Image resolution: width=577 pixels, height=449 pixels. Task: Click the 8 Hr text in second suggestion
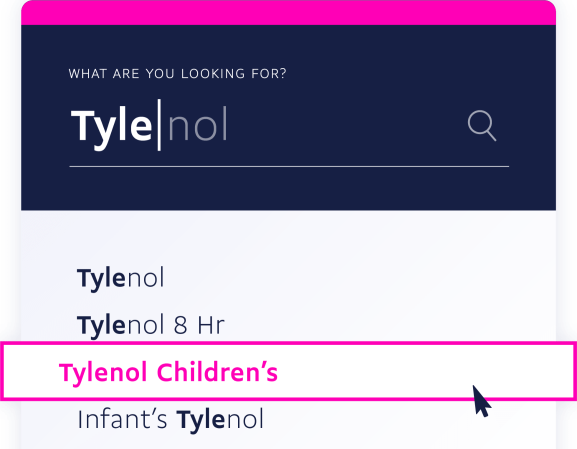(x=199, y=325)
